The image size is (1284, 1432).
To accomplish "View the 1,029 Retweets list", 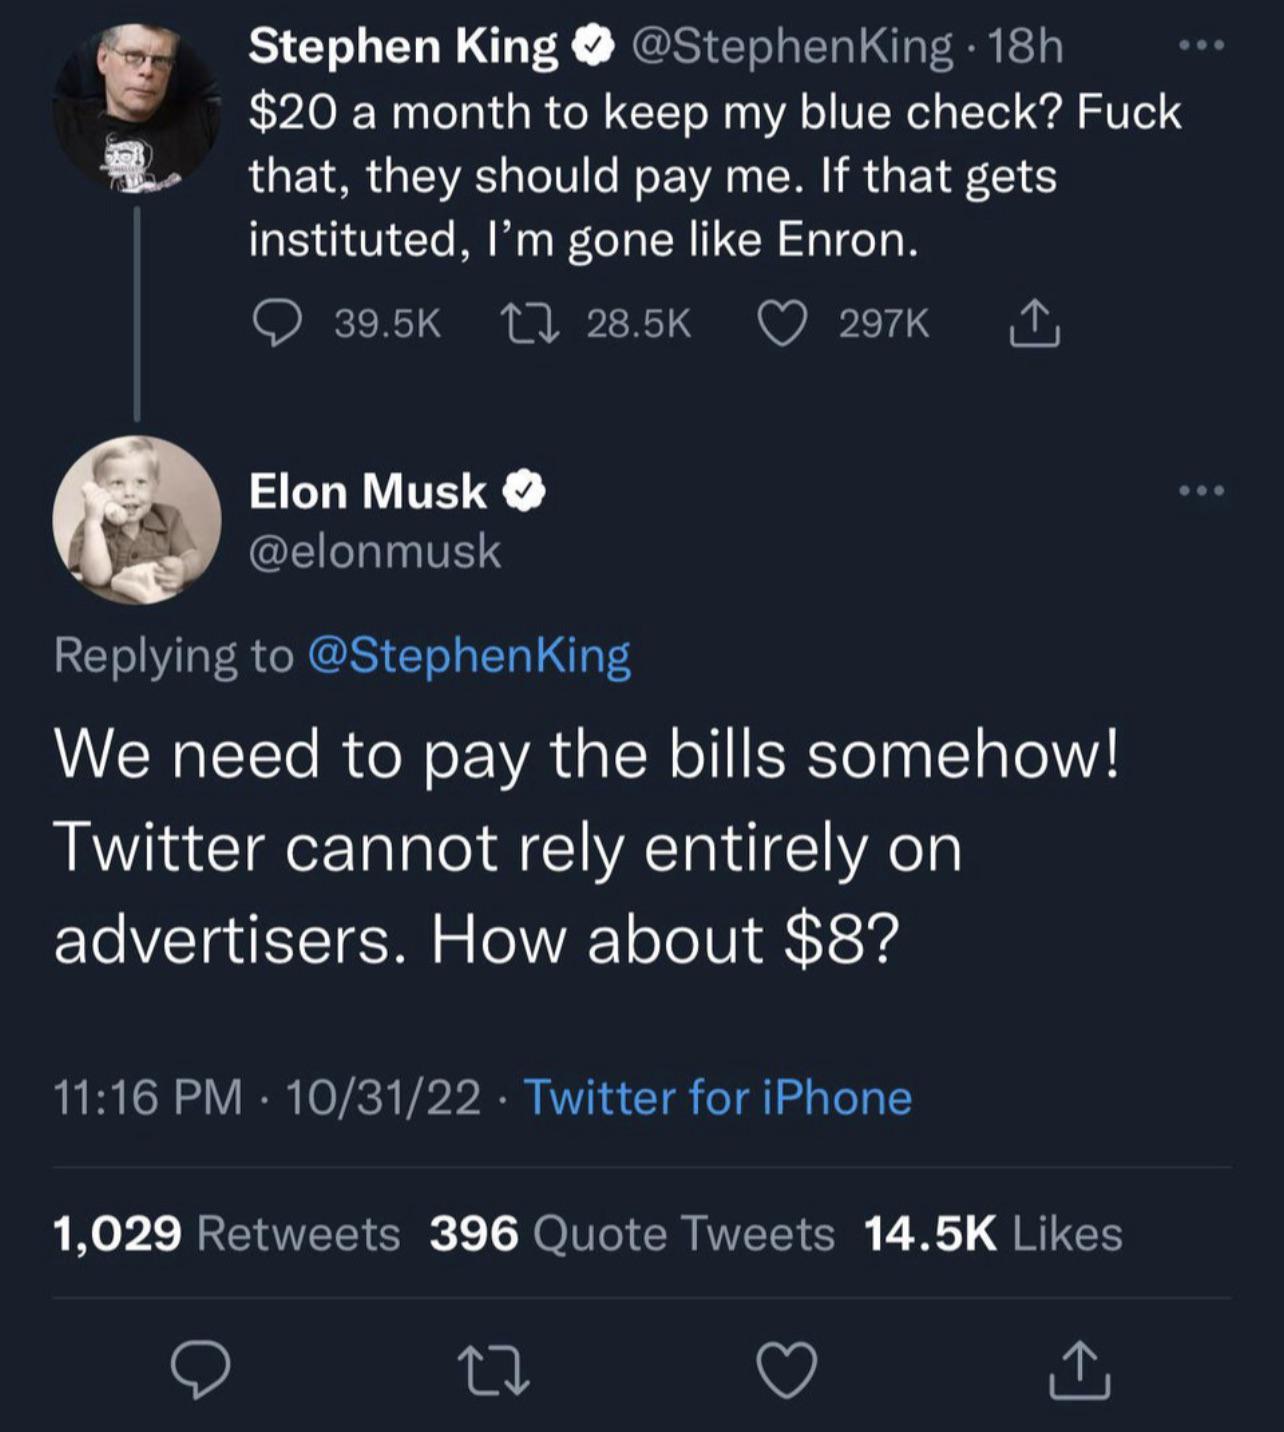I will pyautogui.click(x=226, y=1234).
